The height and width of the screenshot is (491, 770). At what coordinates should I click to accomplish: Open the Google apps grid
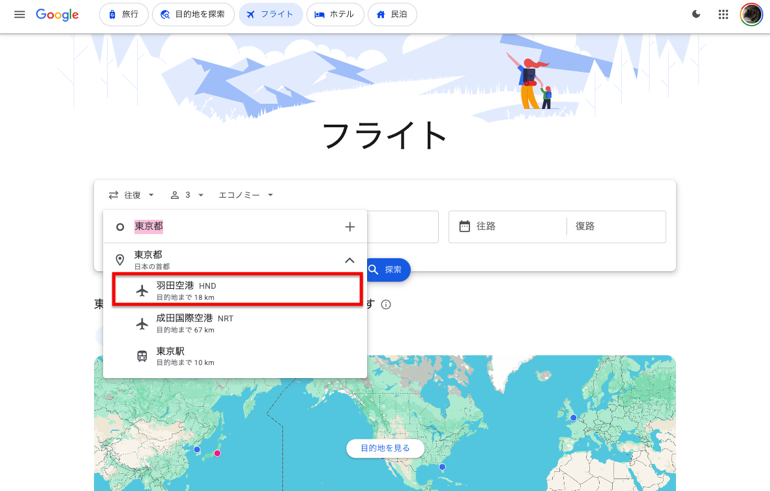click(723, 14)
